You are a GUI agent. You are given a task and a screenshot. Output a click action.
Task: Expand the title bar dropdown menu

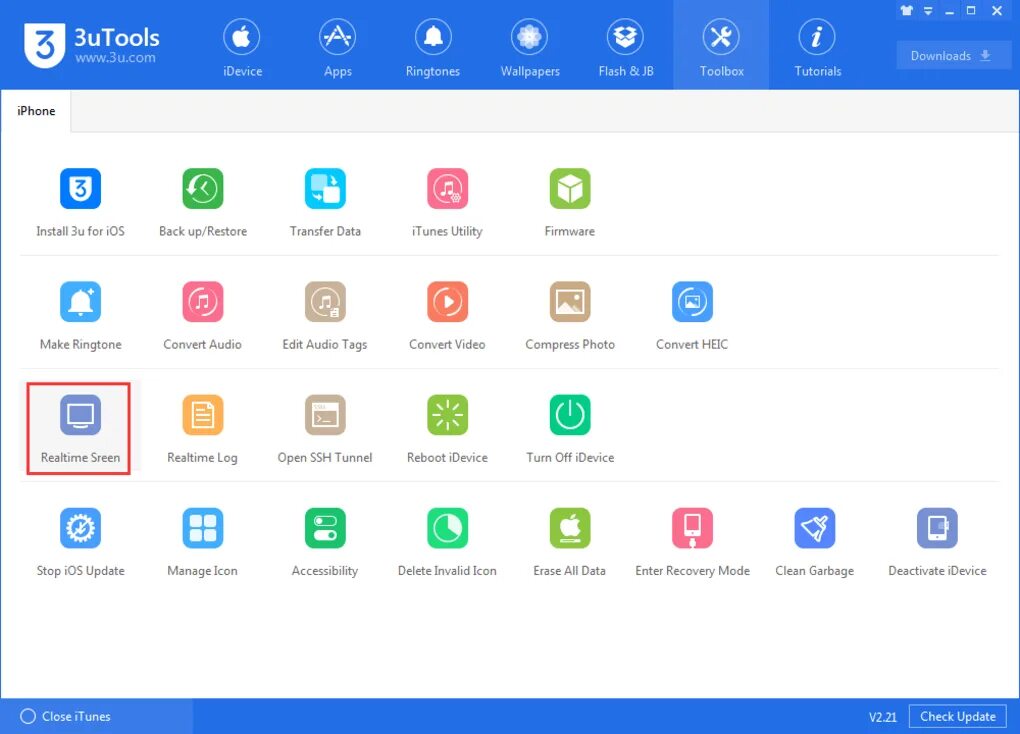point(928,10)
